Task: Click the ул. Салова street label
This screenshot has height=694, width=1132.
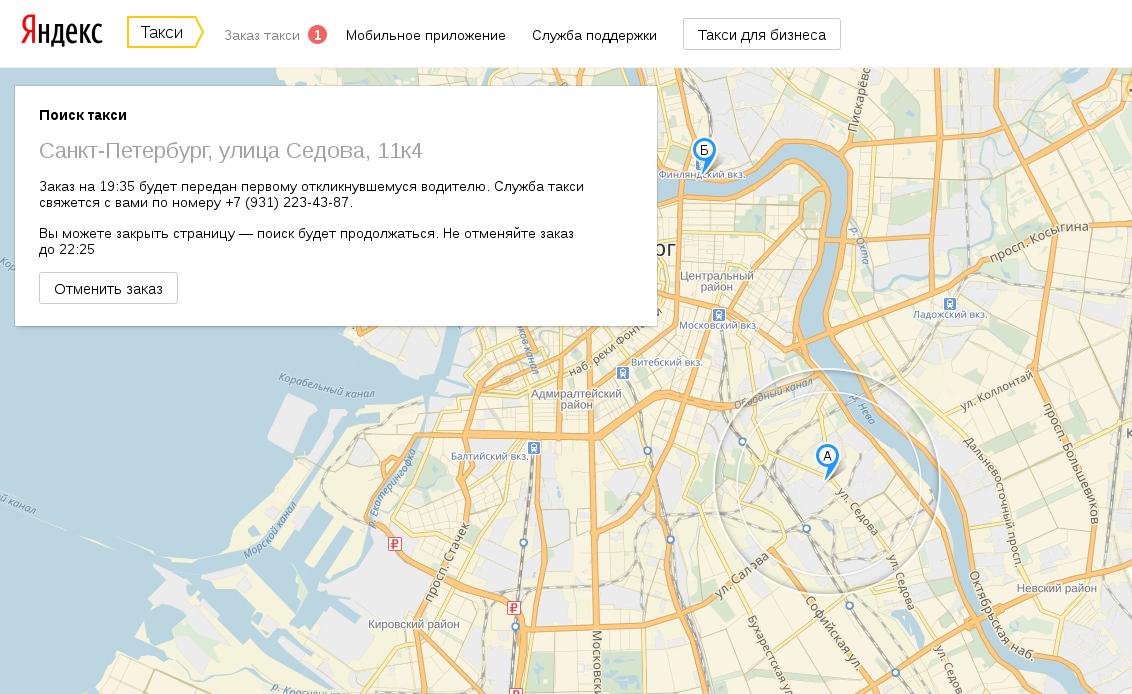Action: tap(742, 576)
